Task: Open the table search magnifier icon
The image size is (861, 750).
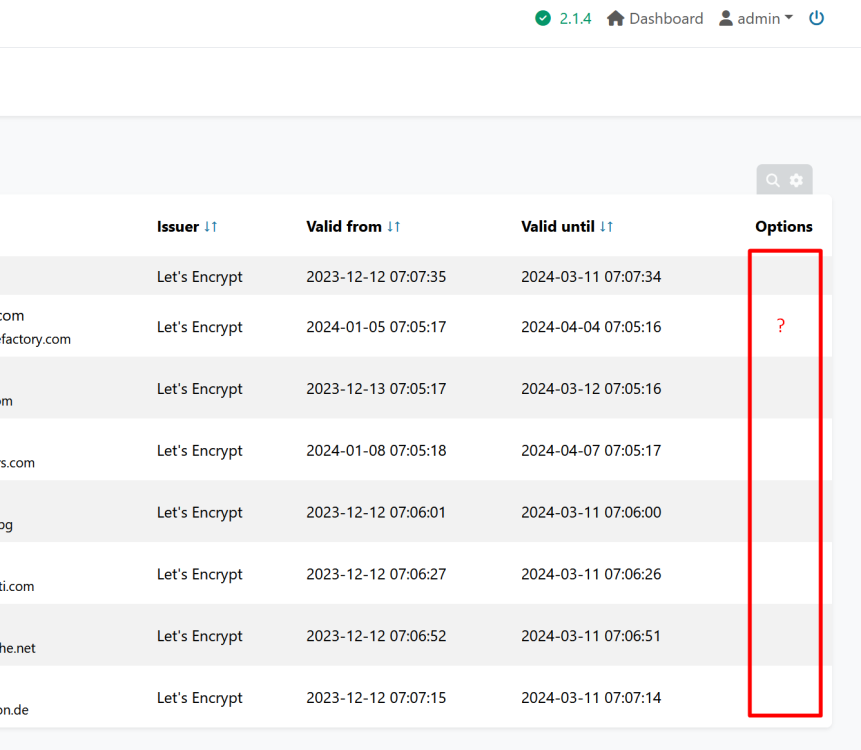Action: (773, 180)
